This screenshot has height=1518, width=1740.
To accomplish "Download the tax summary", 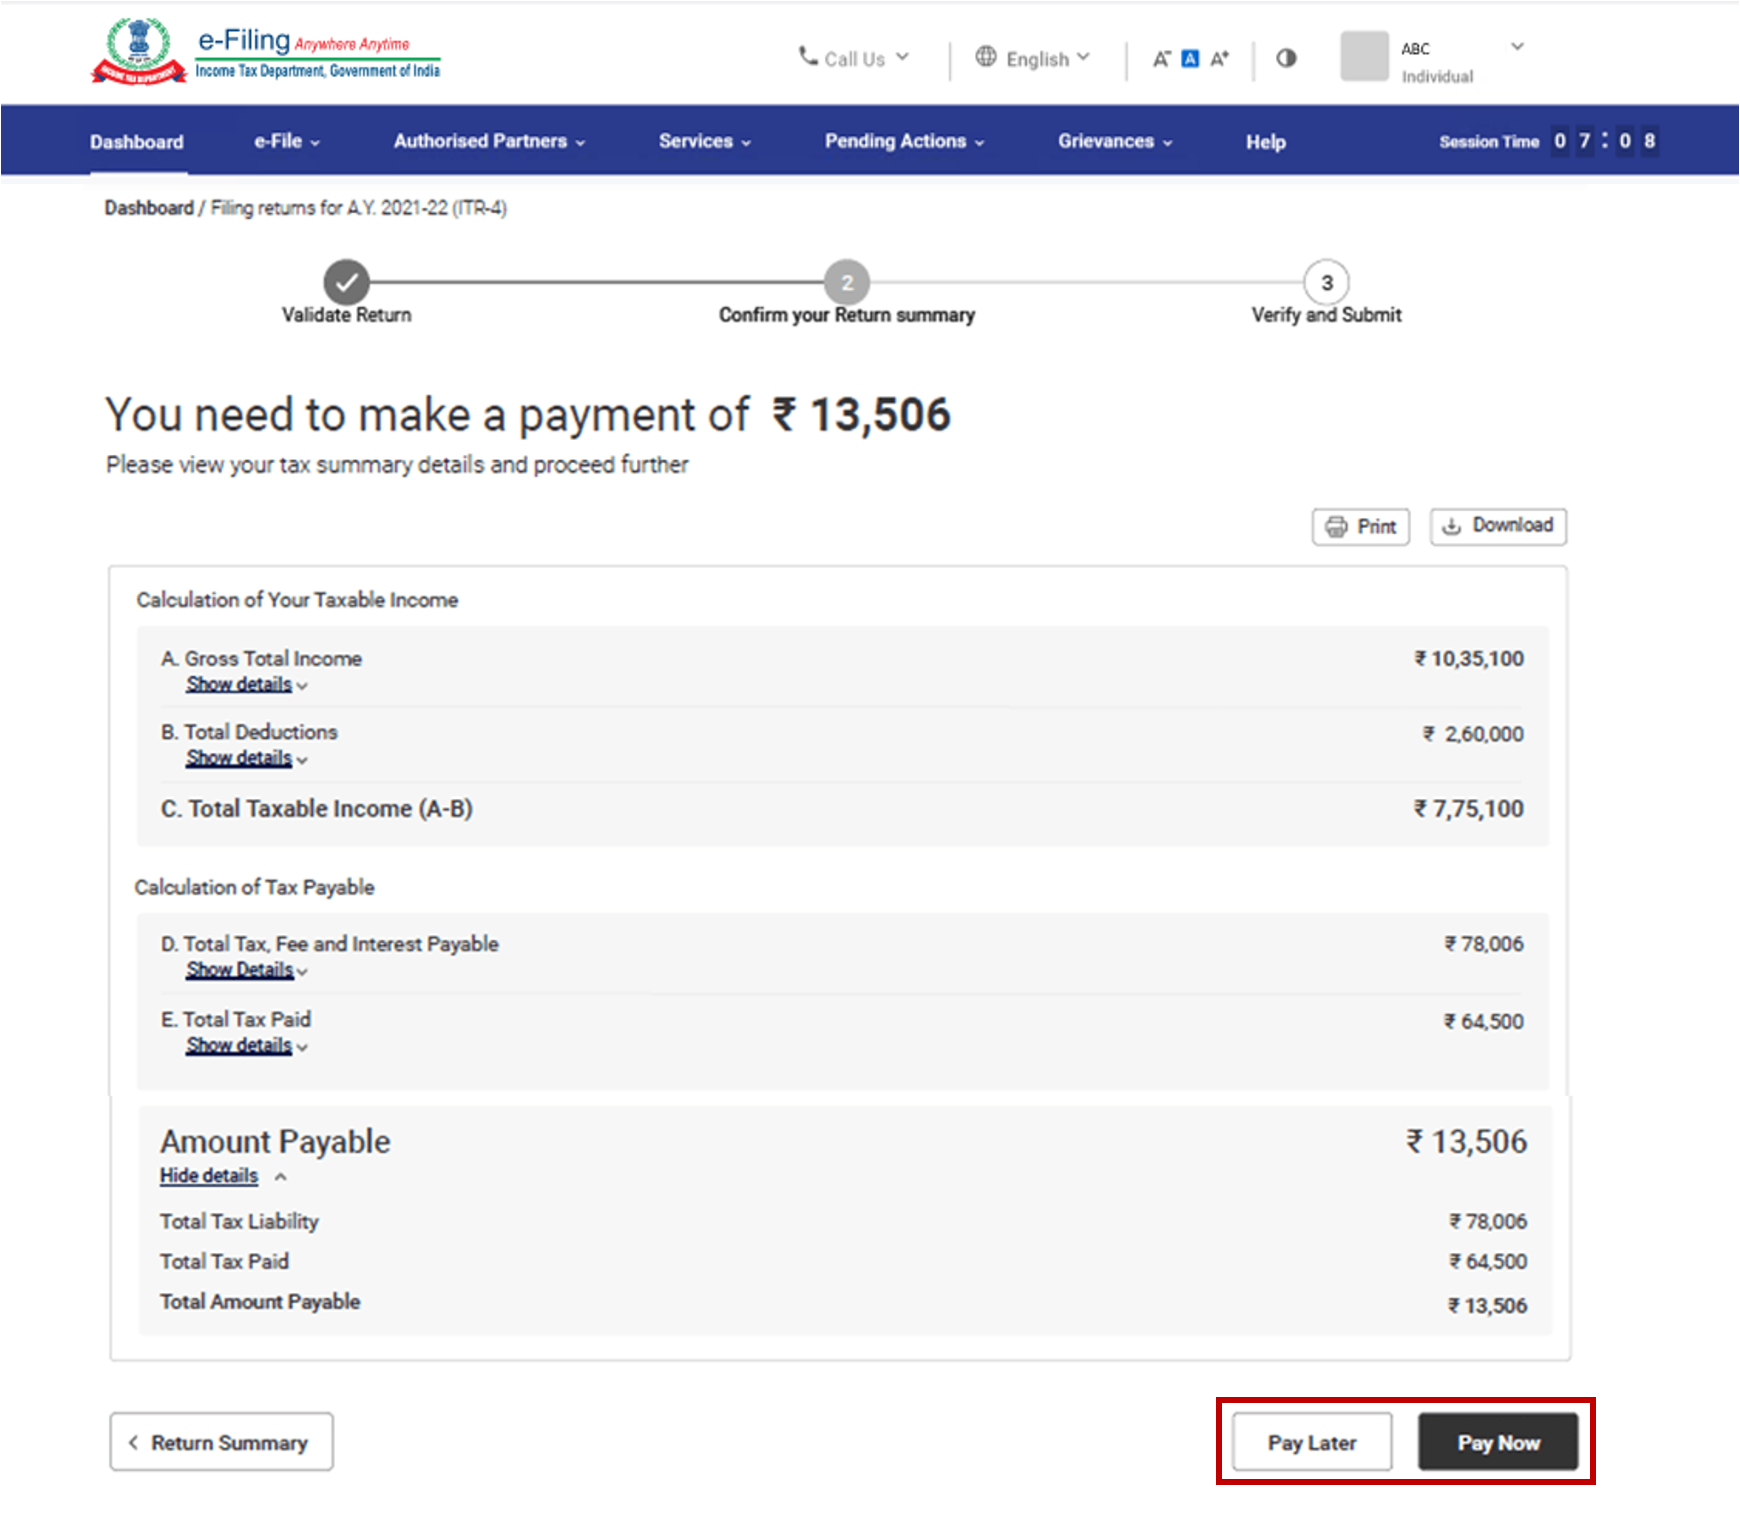I will point(1498,526).
